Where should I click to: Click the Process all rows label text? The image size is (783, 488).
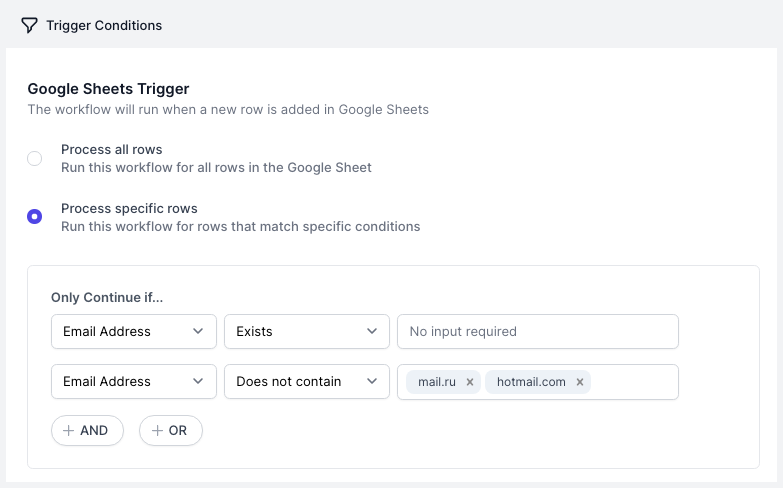(x=111, y=149)
